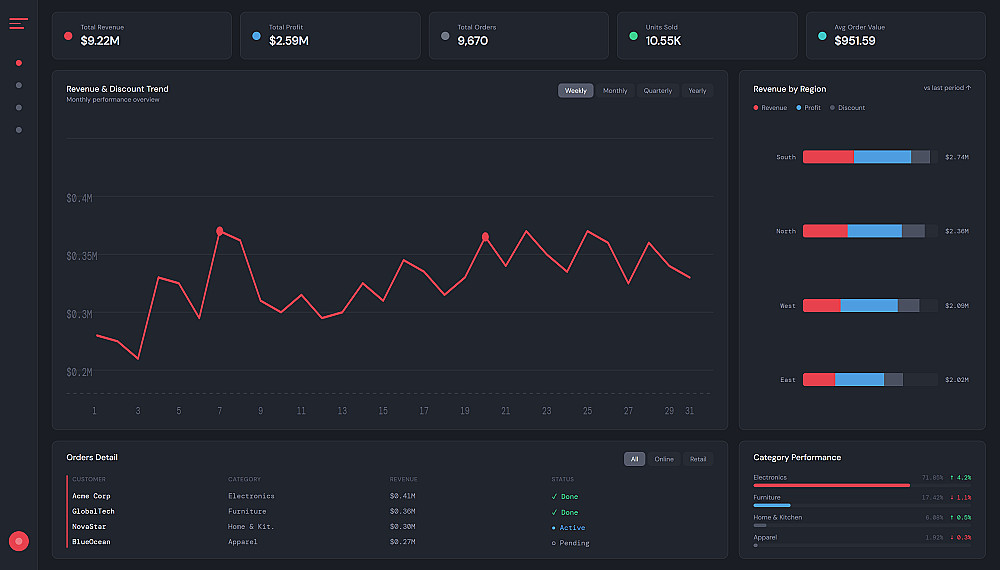Click the teal Avg Order Value dot

822,36
